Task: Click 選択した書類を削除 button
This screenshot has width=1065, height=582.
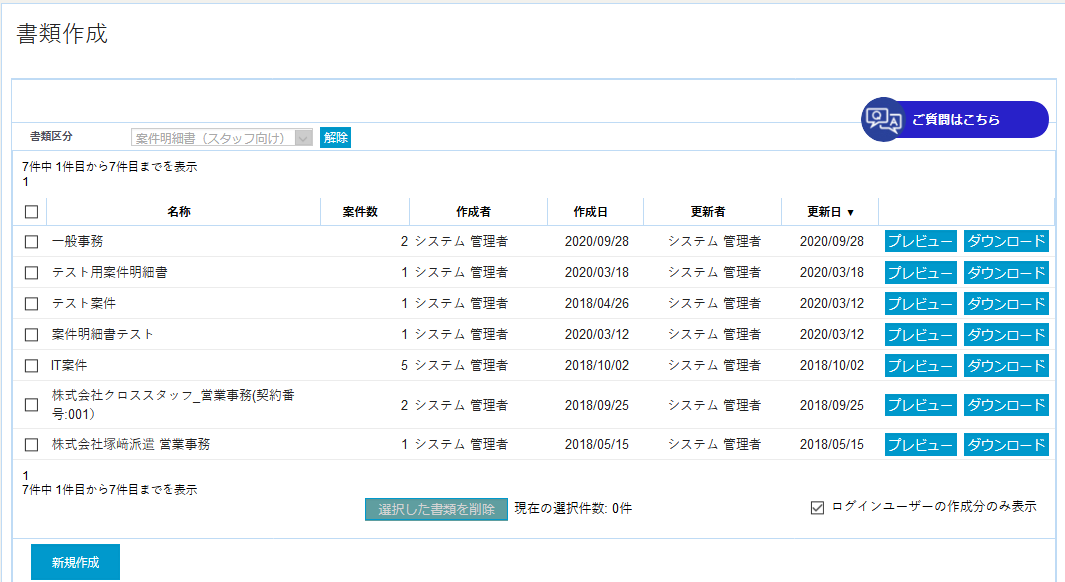Action: coord(436,509)
